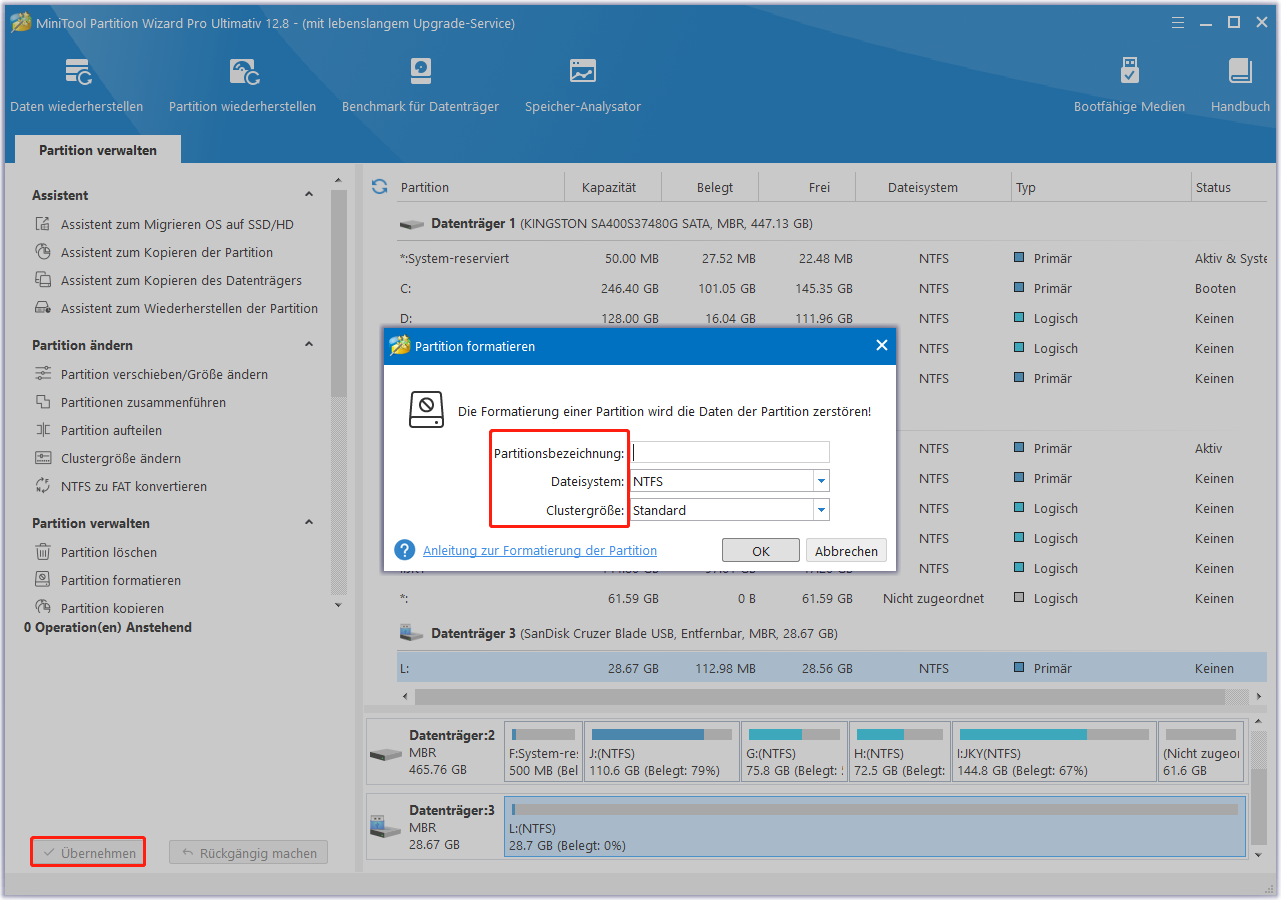Choose Partition löschen
Image resolution: width=1281 pixels, height=900 pixels.
coord(108,553)
